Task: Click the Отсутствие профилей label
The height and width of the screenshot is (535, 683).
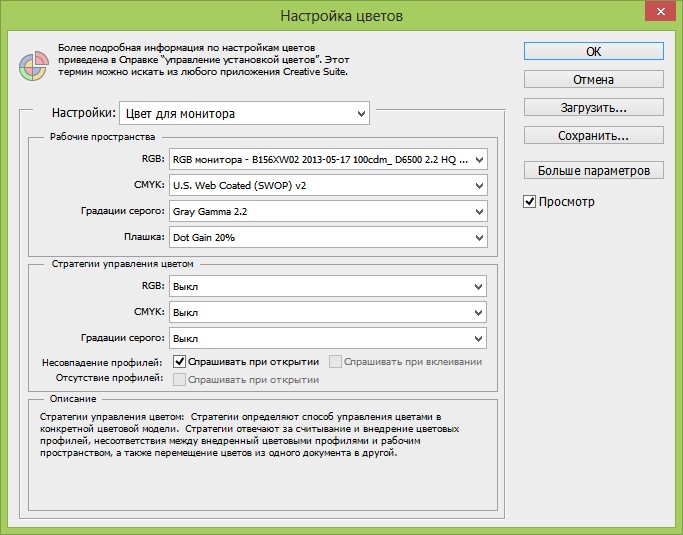Action: [109, 378]
